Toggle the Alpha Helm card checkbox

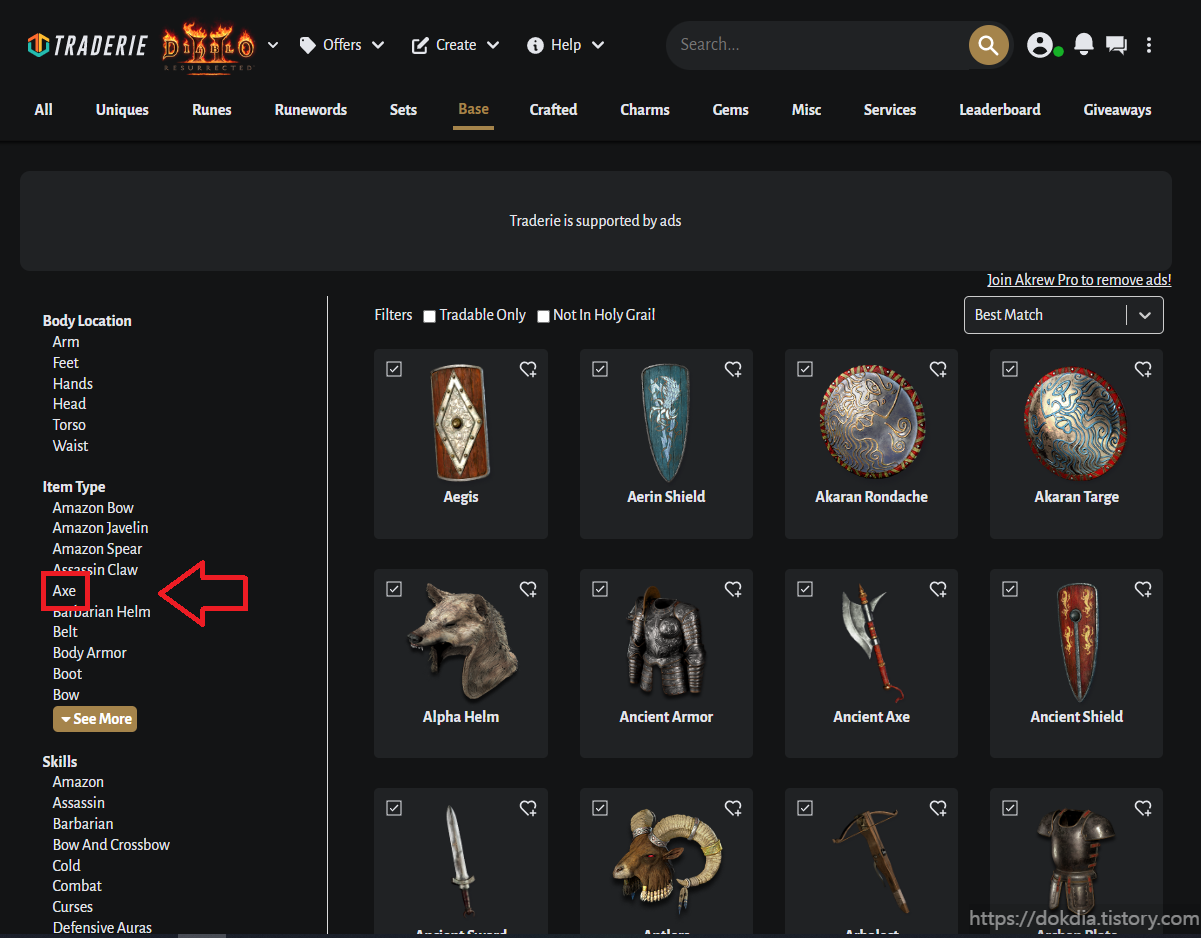tap(394, 589)
